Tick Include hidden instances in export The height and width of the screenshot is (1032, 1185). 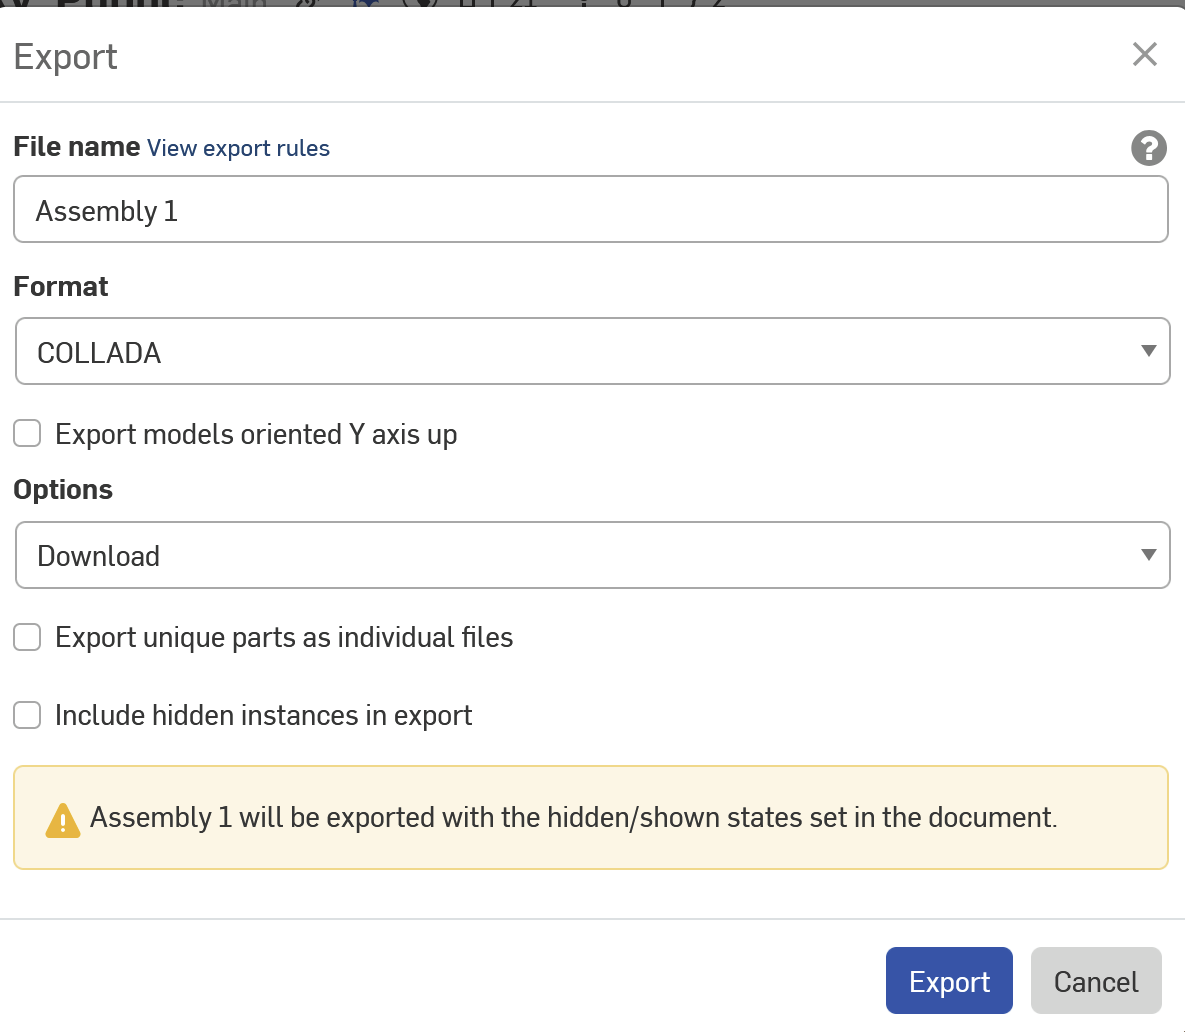pos(27,715)
